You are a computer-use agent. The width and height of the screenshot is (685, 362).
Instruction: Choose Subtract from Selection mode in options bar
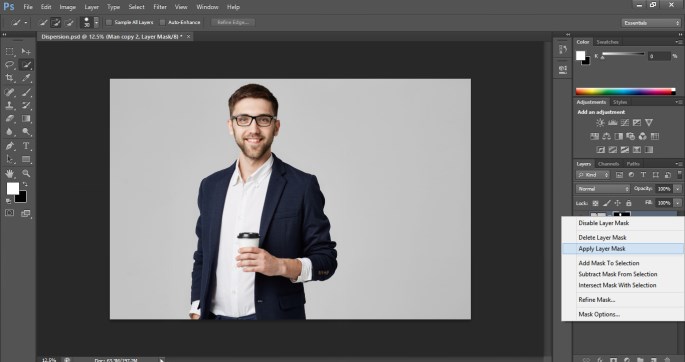[69, 22]
